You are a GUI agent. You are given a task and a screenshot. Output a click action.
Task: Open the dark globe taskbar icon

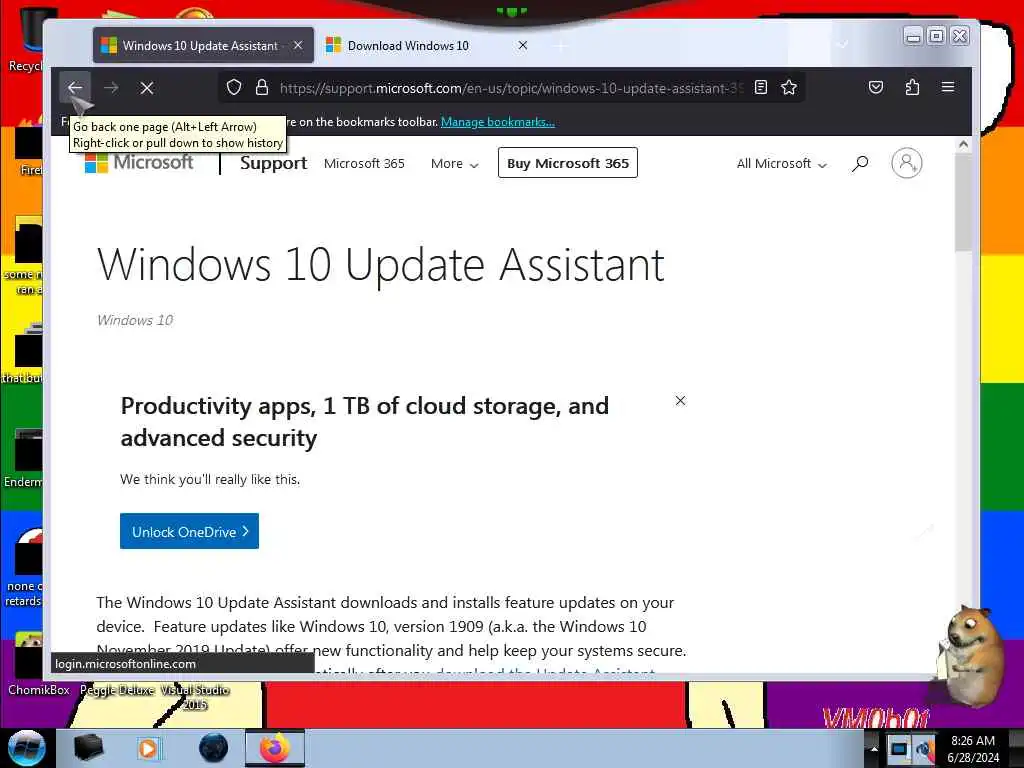[214, 748]
